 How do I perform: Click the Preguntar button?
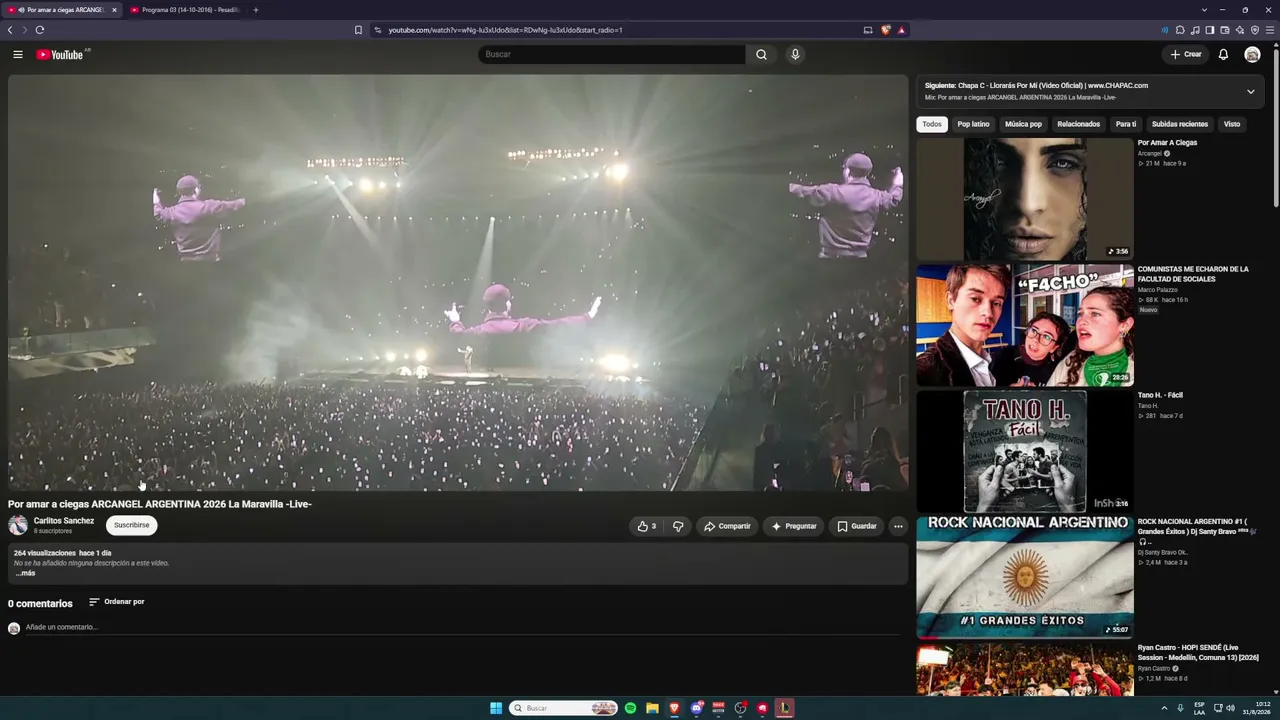(x=793, y=526)
